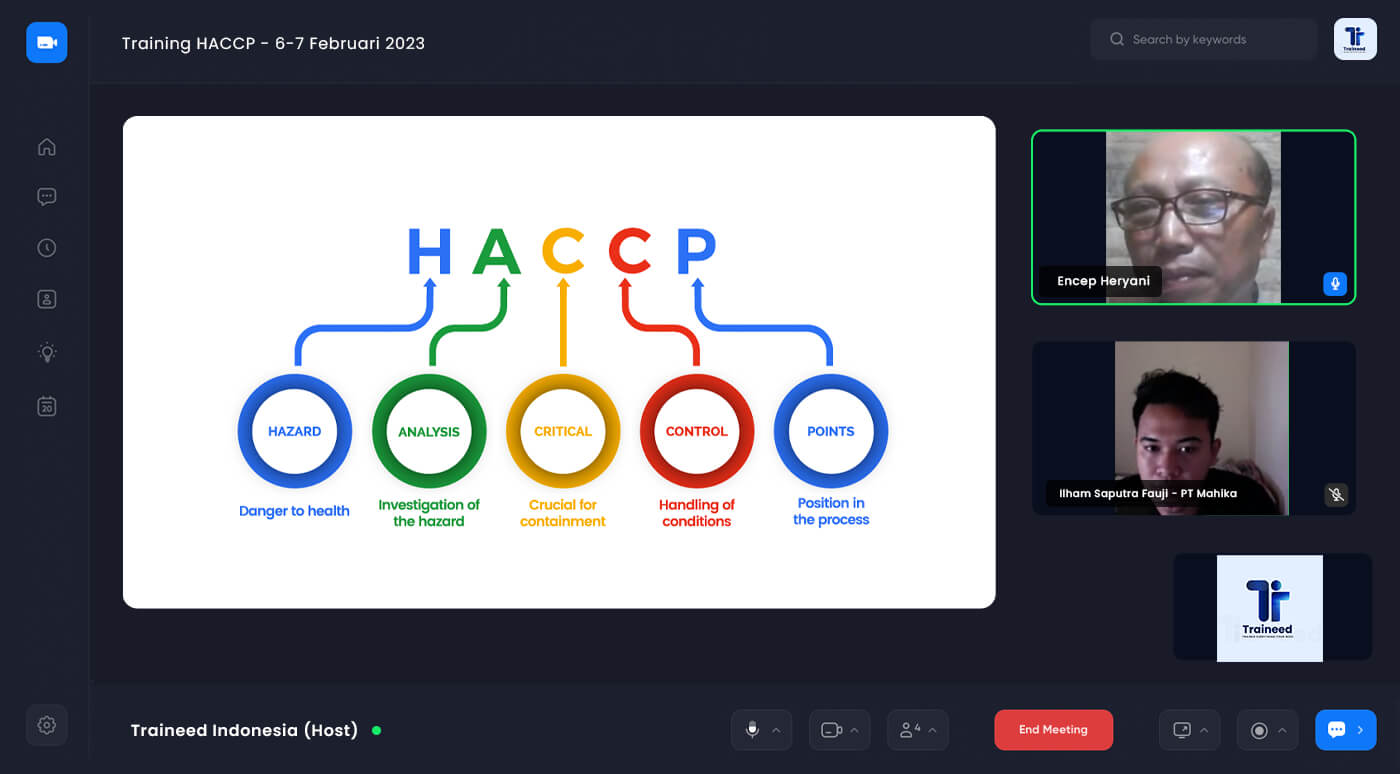
Task: Select Ilham Saputra Fauji's video tile
Action: [x=1193, y=428]
